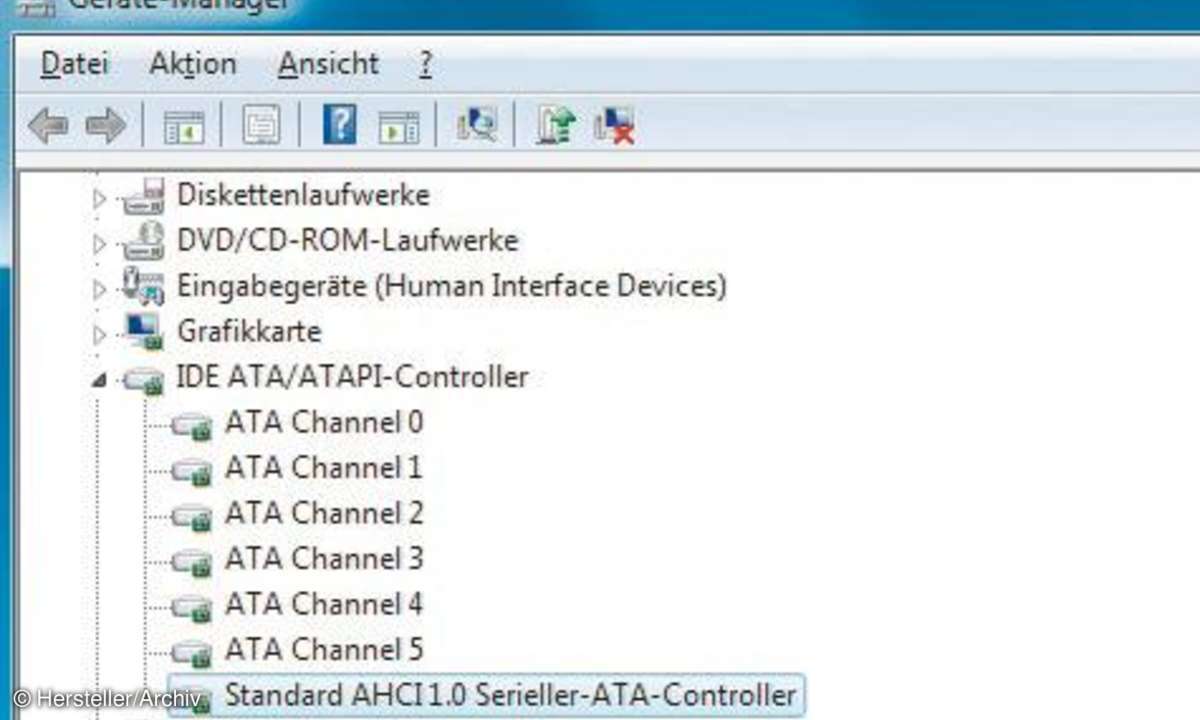The image size is (1200, 720).
Task: Select the IDE ATA/ATAPI-Controller category icon
Action: [x=144, y=380]
